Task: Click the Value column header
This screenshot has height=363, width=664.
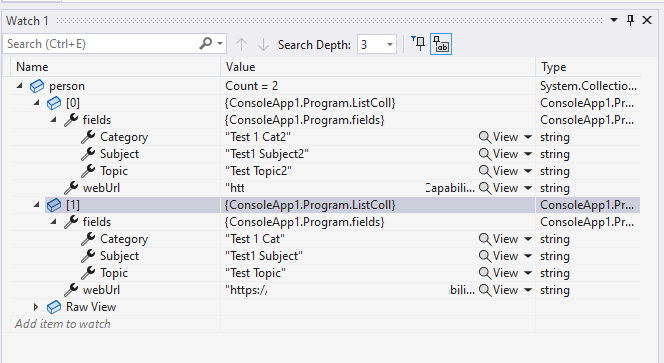Action: [x=378, y=67]
